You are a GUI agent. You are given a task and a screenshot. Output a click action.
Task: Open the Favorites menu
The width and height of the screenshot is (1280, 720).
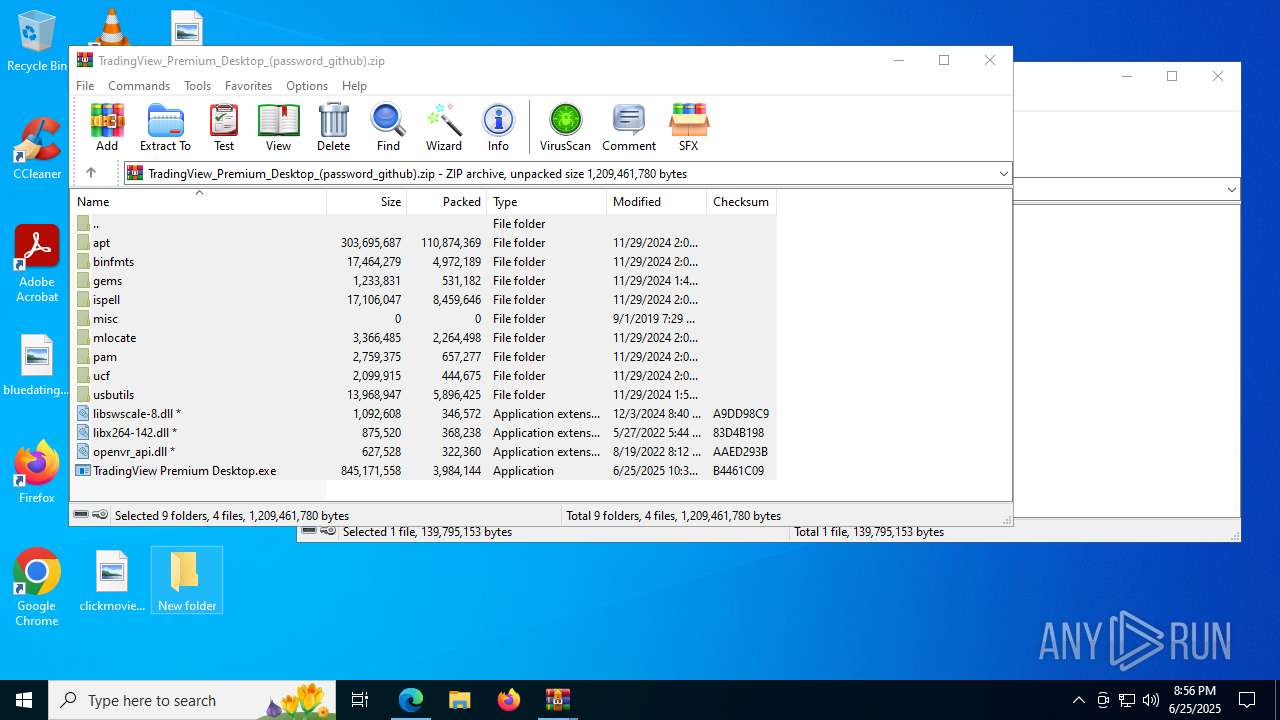click(x=248, y=86)
